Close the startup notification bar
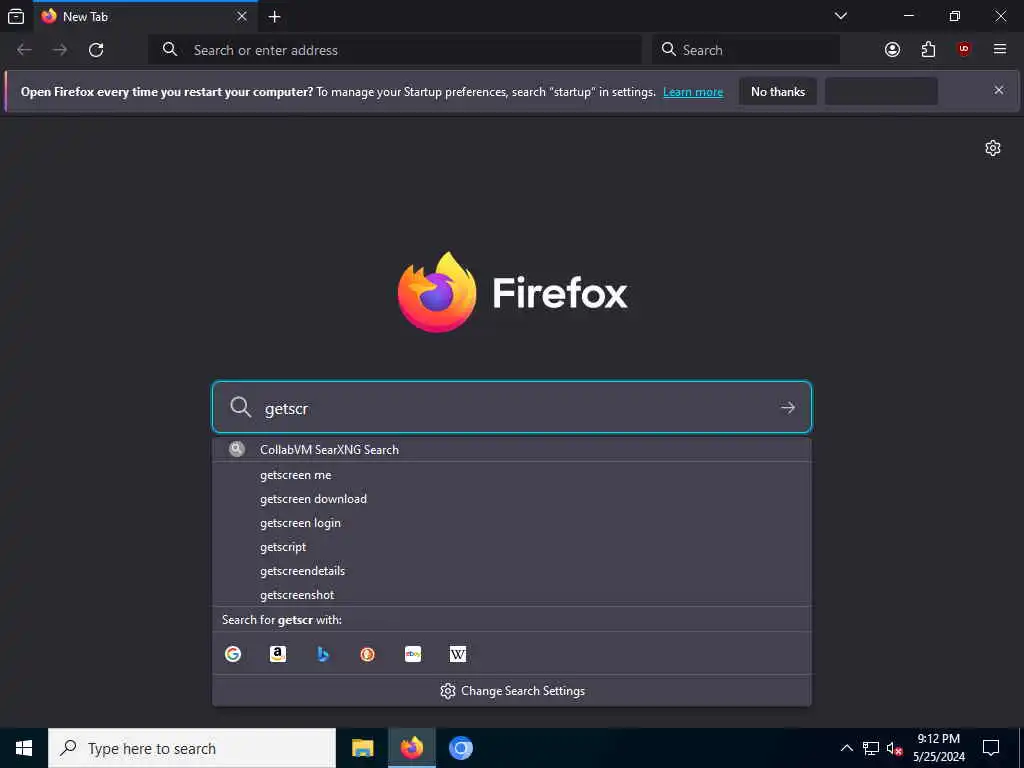 999,90
